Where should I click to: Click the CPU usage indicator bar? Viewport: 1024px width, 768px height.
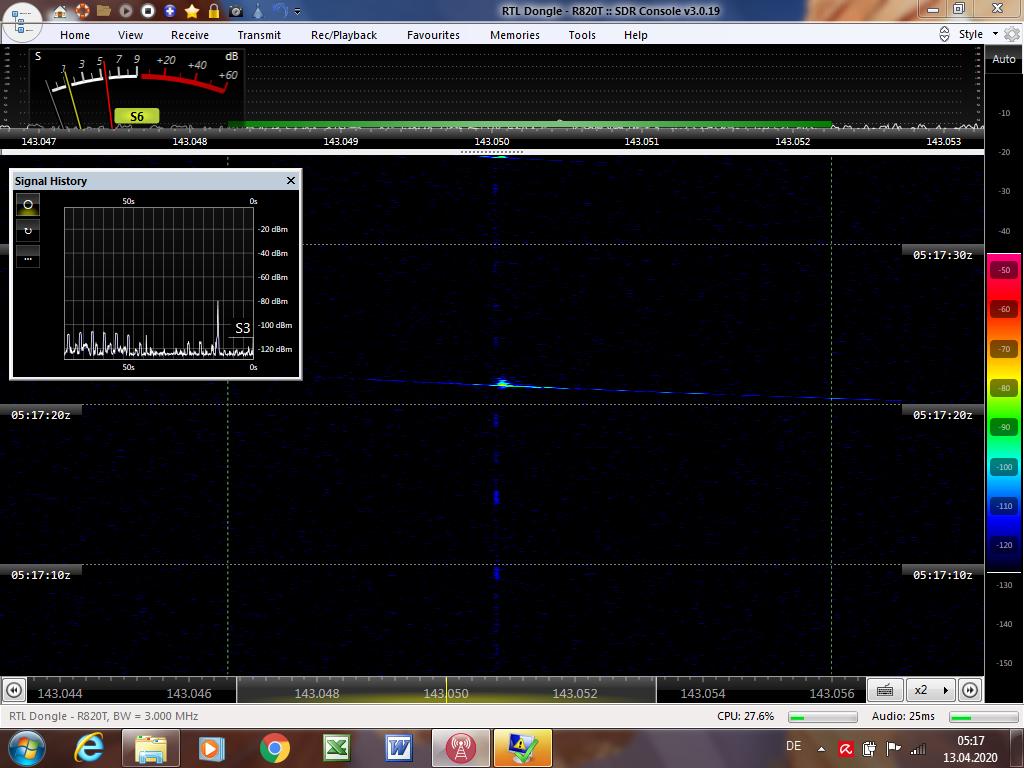(x=822, y=717)
